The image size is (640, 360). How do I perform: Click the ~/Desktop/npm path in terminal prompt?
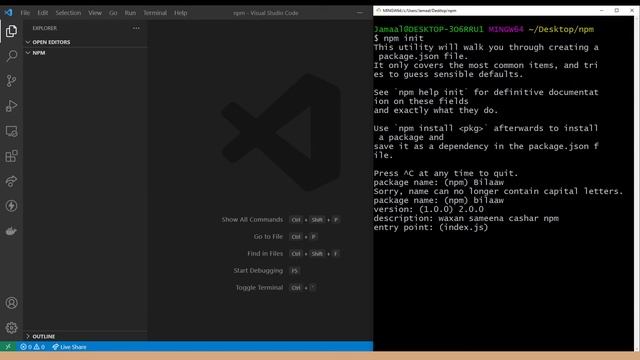[561, 29]
